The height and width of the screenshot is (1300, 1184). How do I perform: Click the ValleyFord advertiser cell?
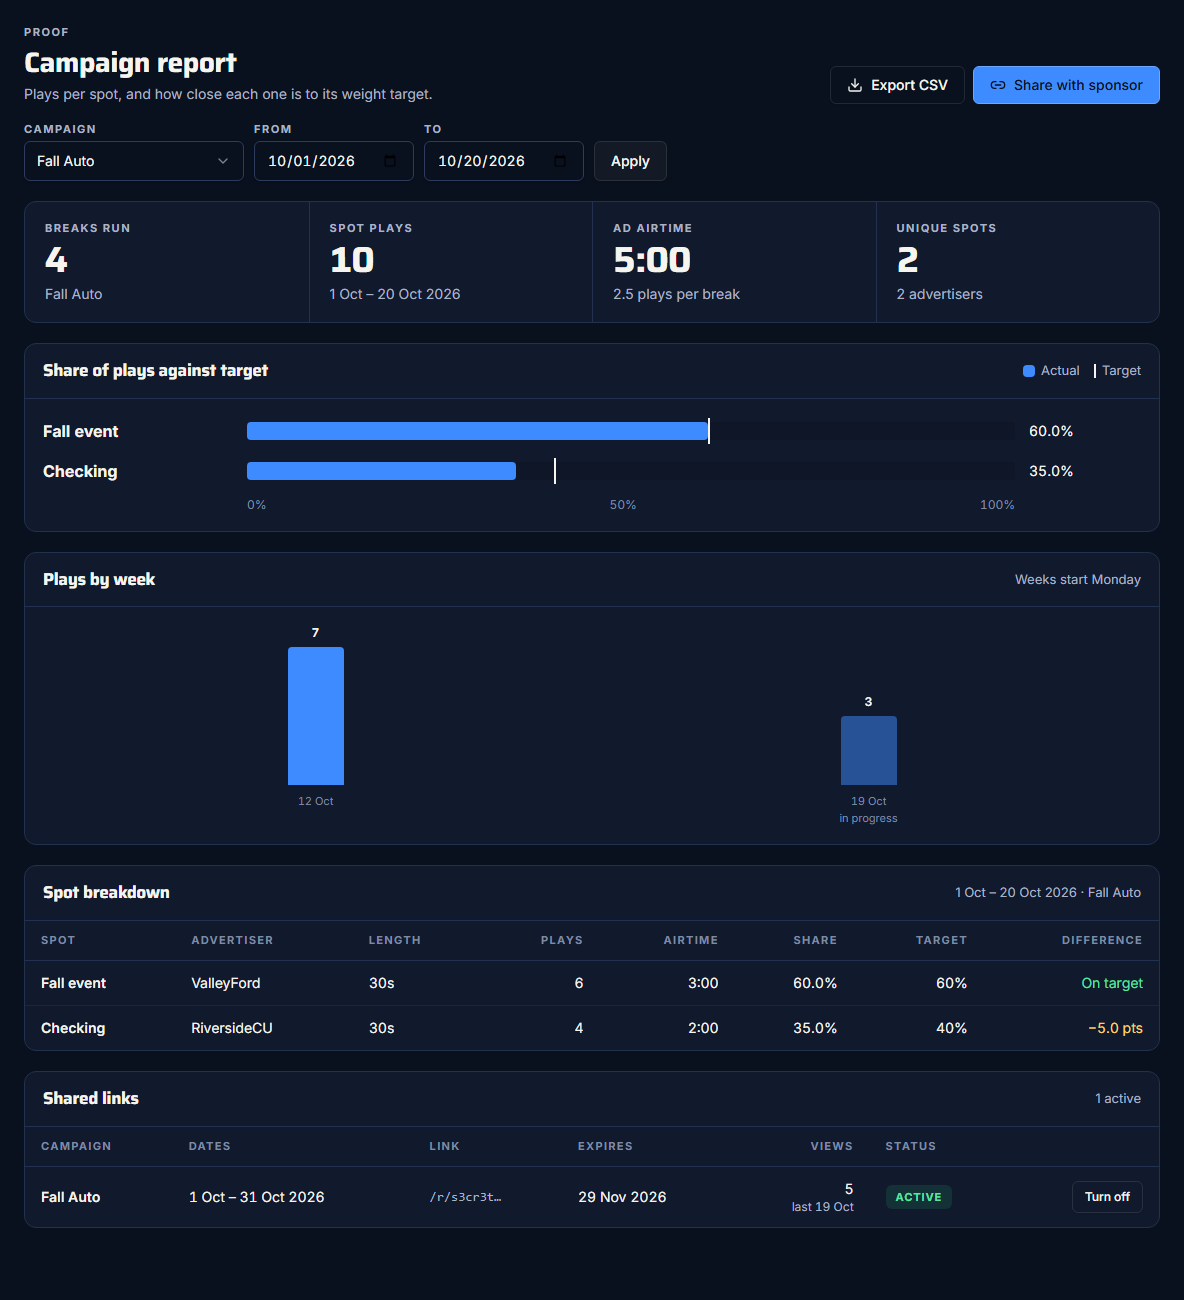pos(226,983)
